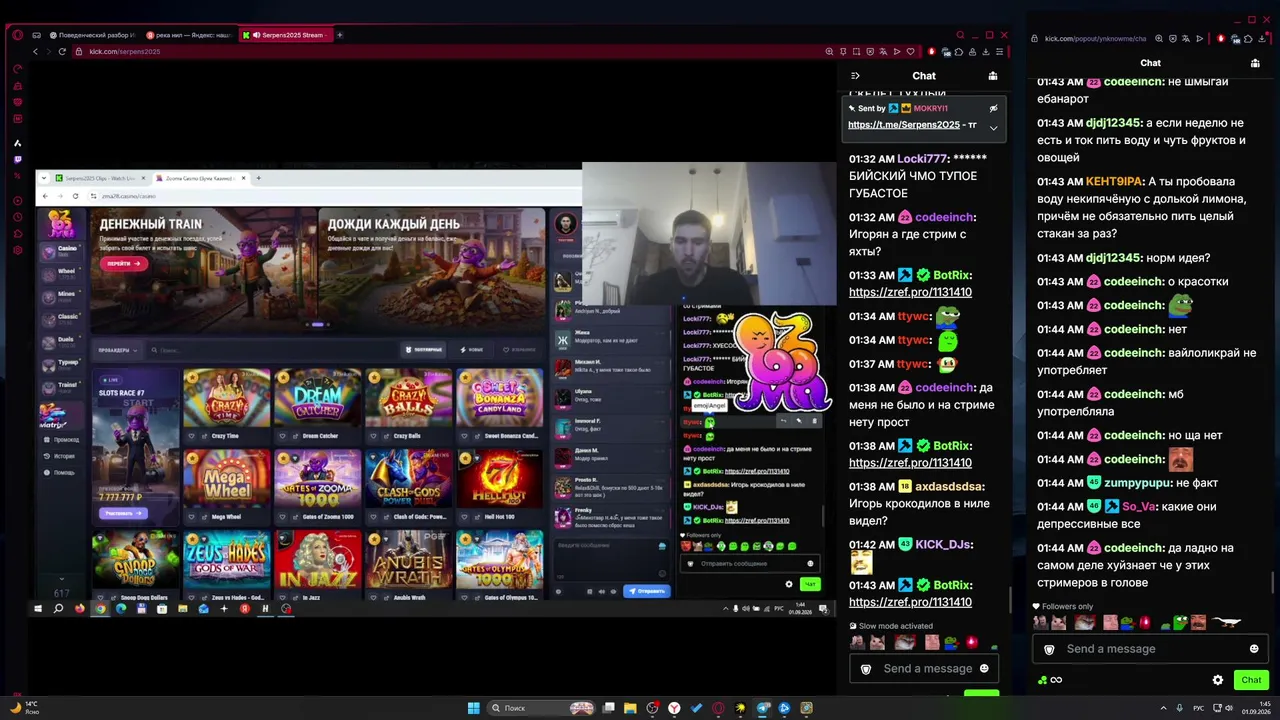Open the pinned t.me/Serpens2025 link
Image resolution: width=1280 pixels, height=720 pixels.
[x=904, y=125]
